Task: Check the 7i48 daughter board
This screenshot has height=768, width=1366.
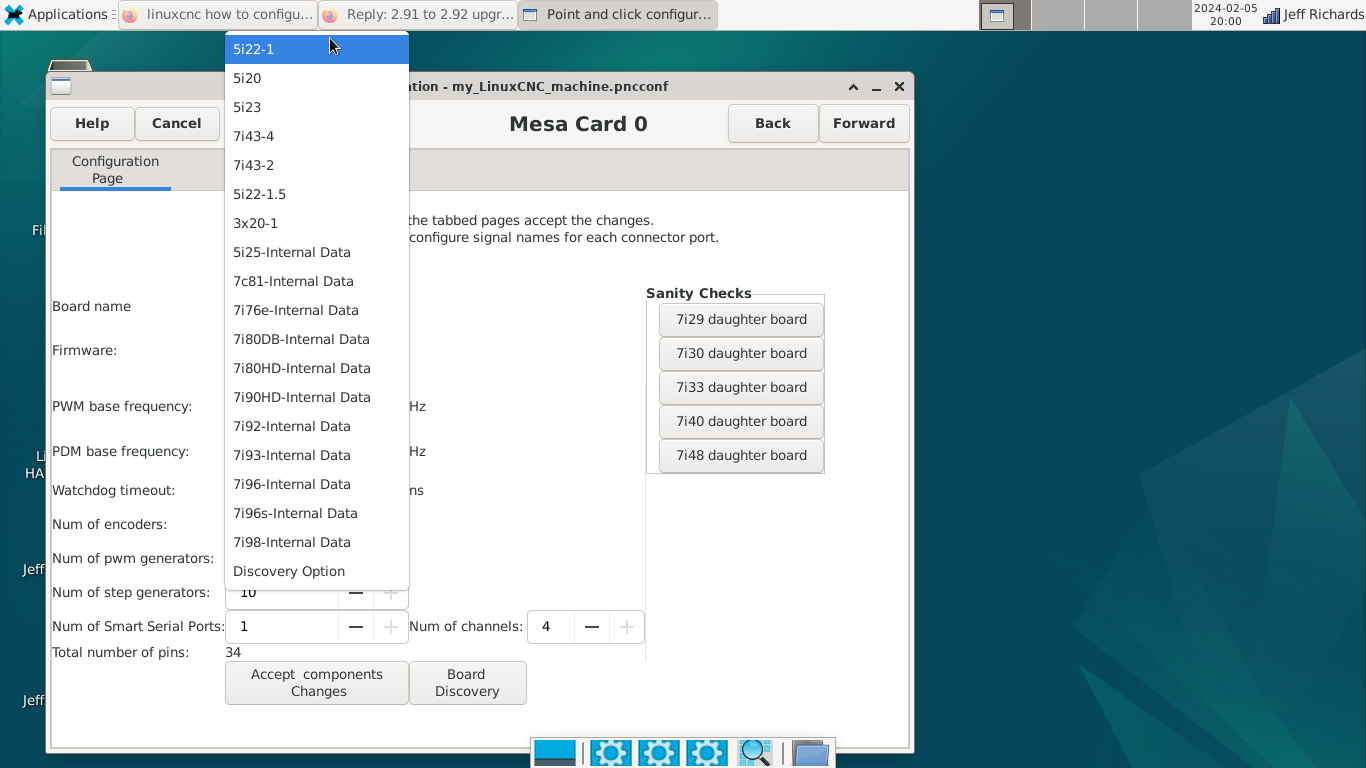Action: tap(741, 456)
